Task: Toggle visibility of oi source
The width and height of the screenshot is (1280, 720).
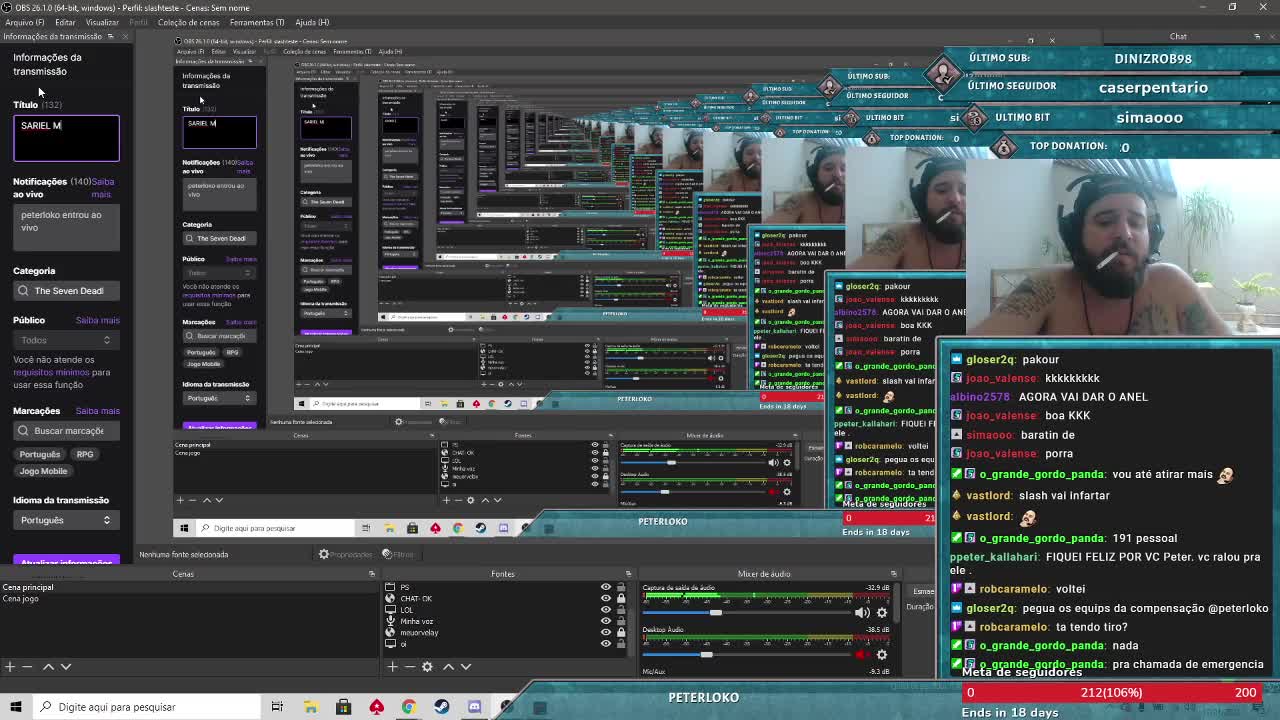Action: 605,643
